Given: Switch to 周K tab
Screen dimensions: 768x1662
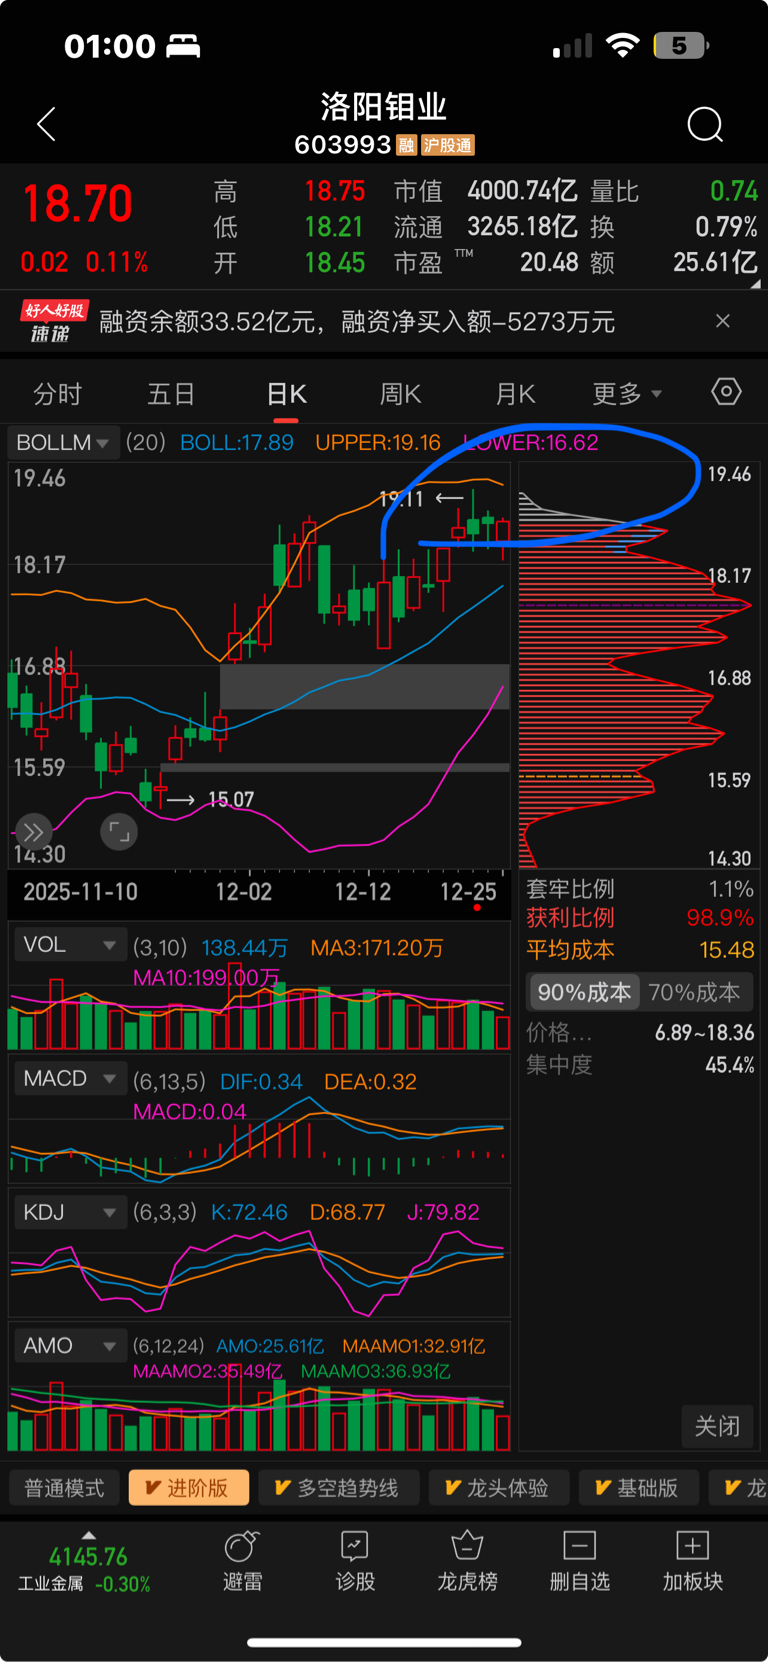Looking at the screenshot, I should coord(400,394).
